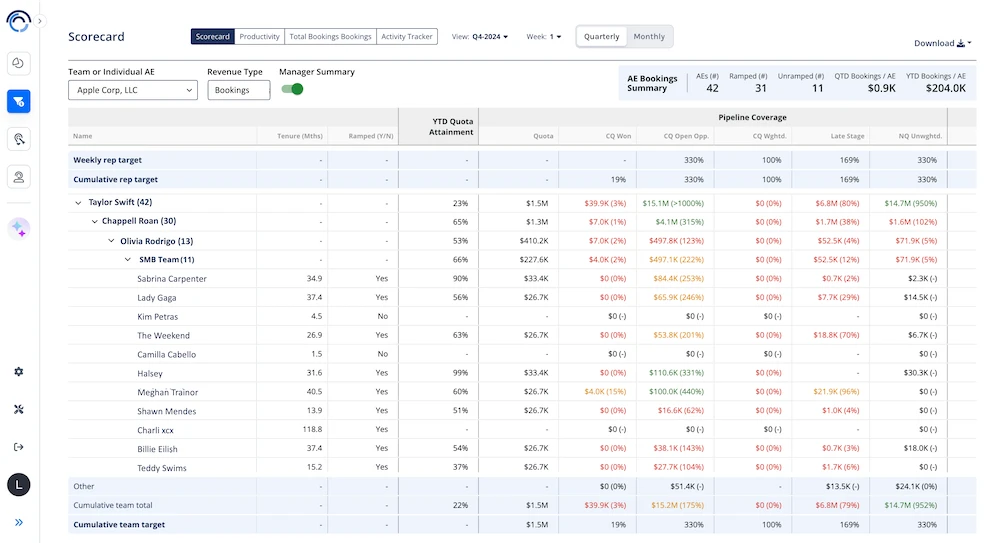
Task: Click the Revenue Type Bookings field
Action: [239, 90]
